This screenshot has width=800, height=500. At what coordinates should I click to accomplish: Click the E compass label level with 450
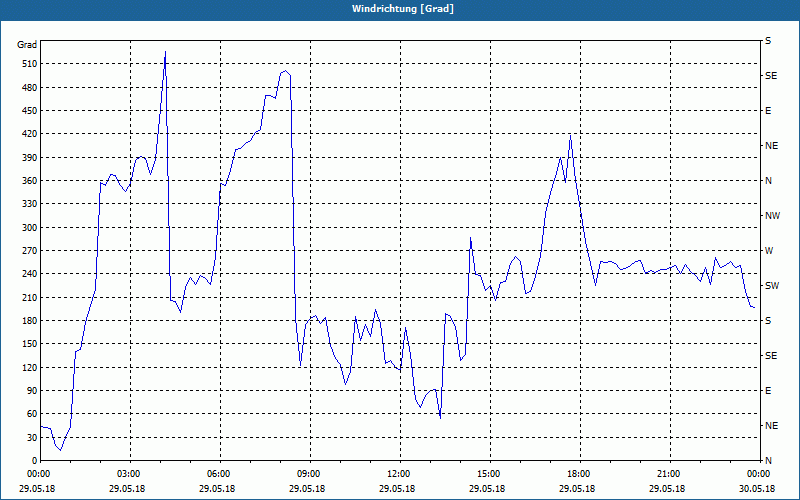pos(768,111)
